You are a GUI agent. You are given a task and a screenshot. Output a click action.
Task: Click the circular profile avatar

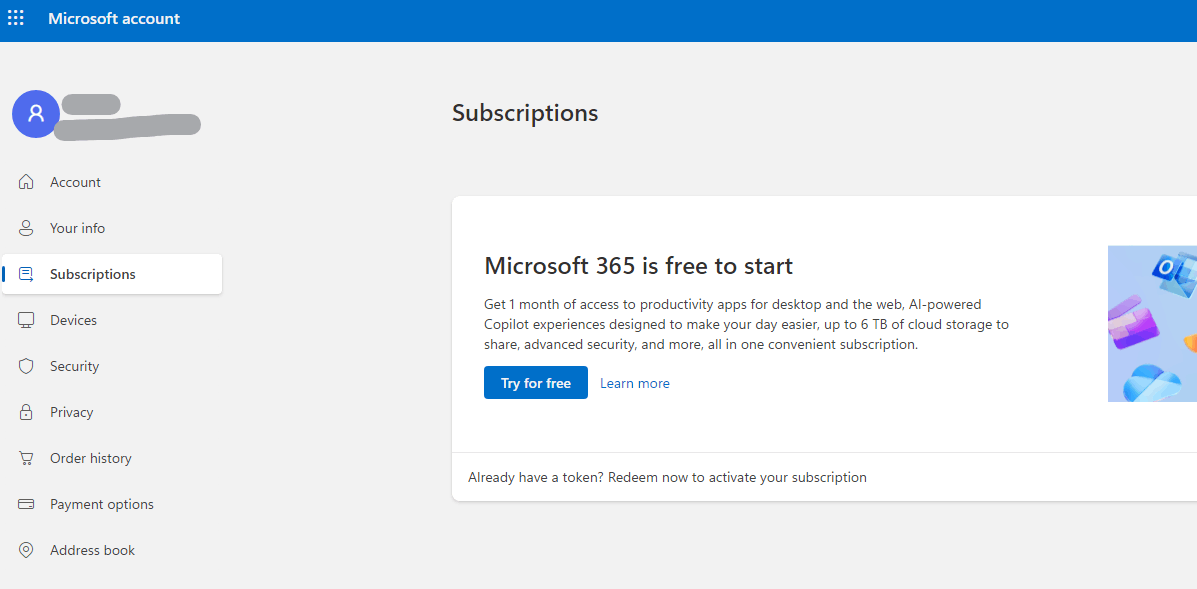[x=35, y=114]
